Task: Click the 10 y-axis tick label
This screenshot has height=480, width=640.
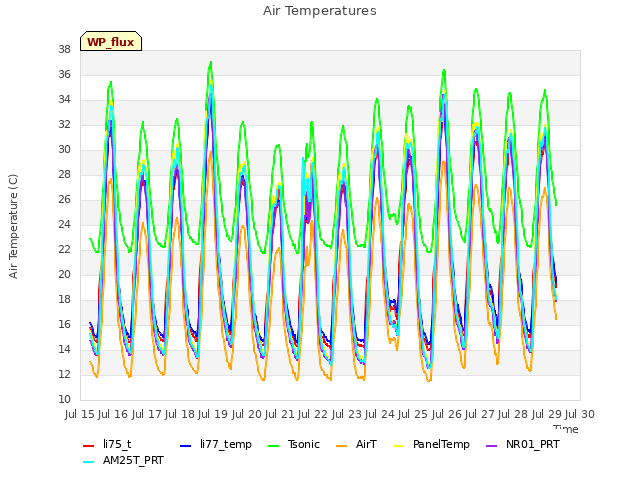Action: click(x=64, y=399)
